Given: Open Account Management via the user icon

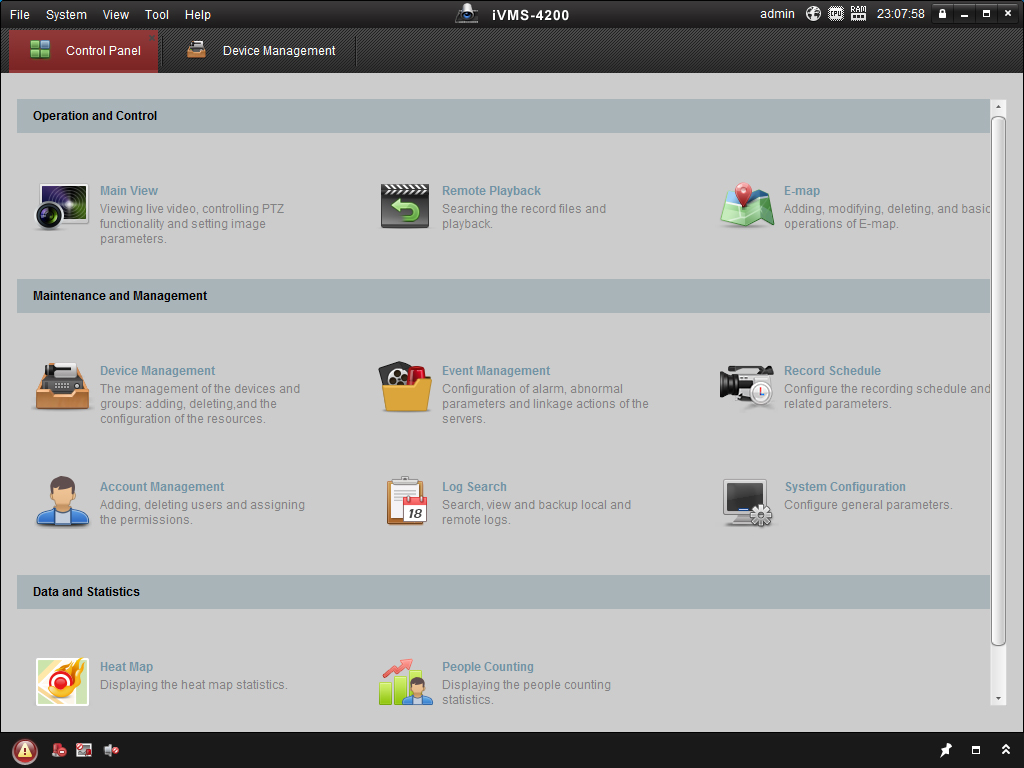Looking at the screenshot, I should tap(62, 502).
